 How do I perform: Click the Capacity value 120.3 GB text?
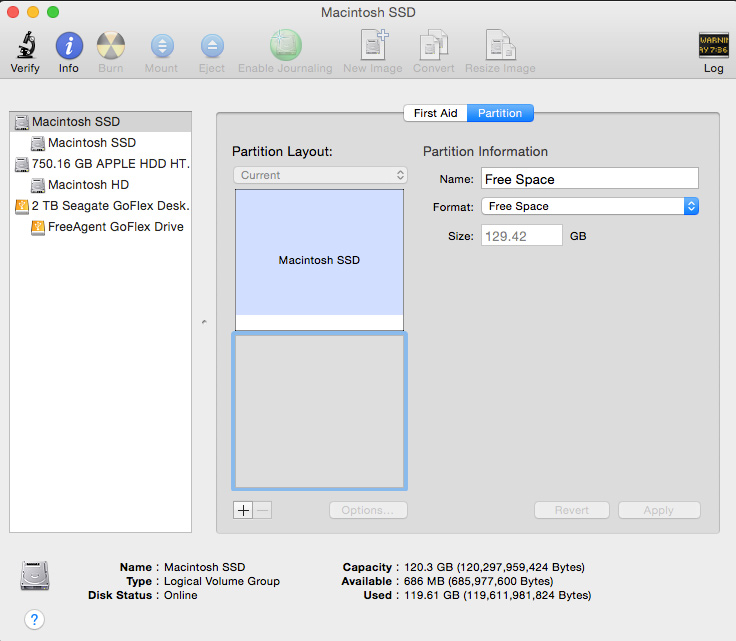494,567
